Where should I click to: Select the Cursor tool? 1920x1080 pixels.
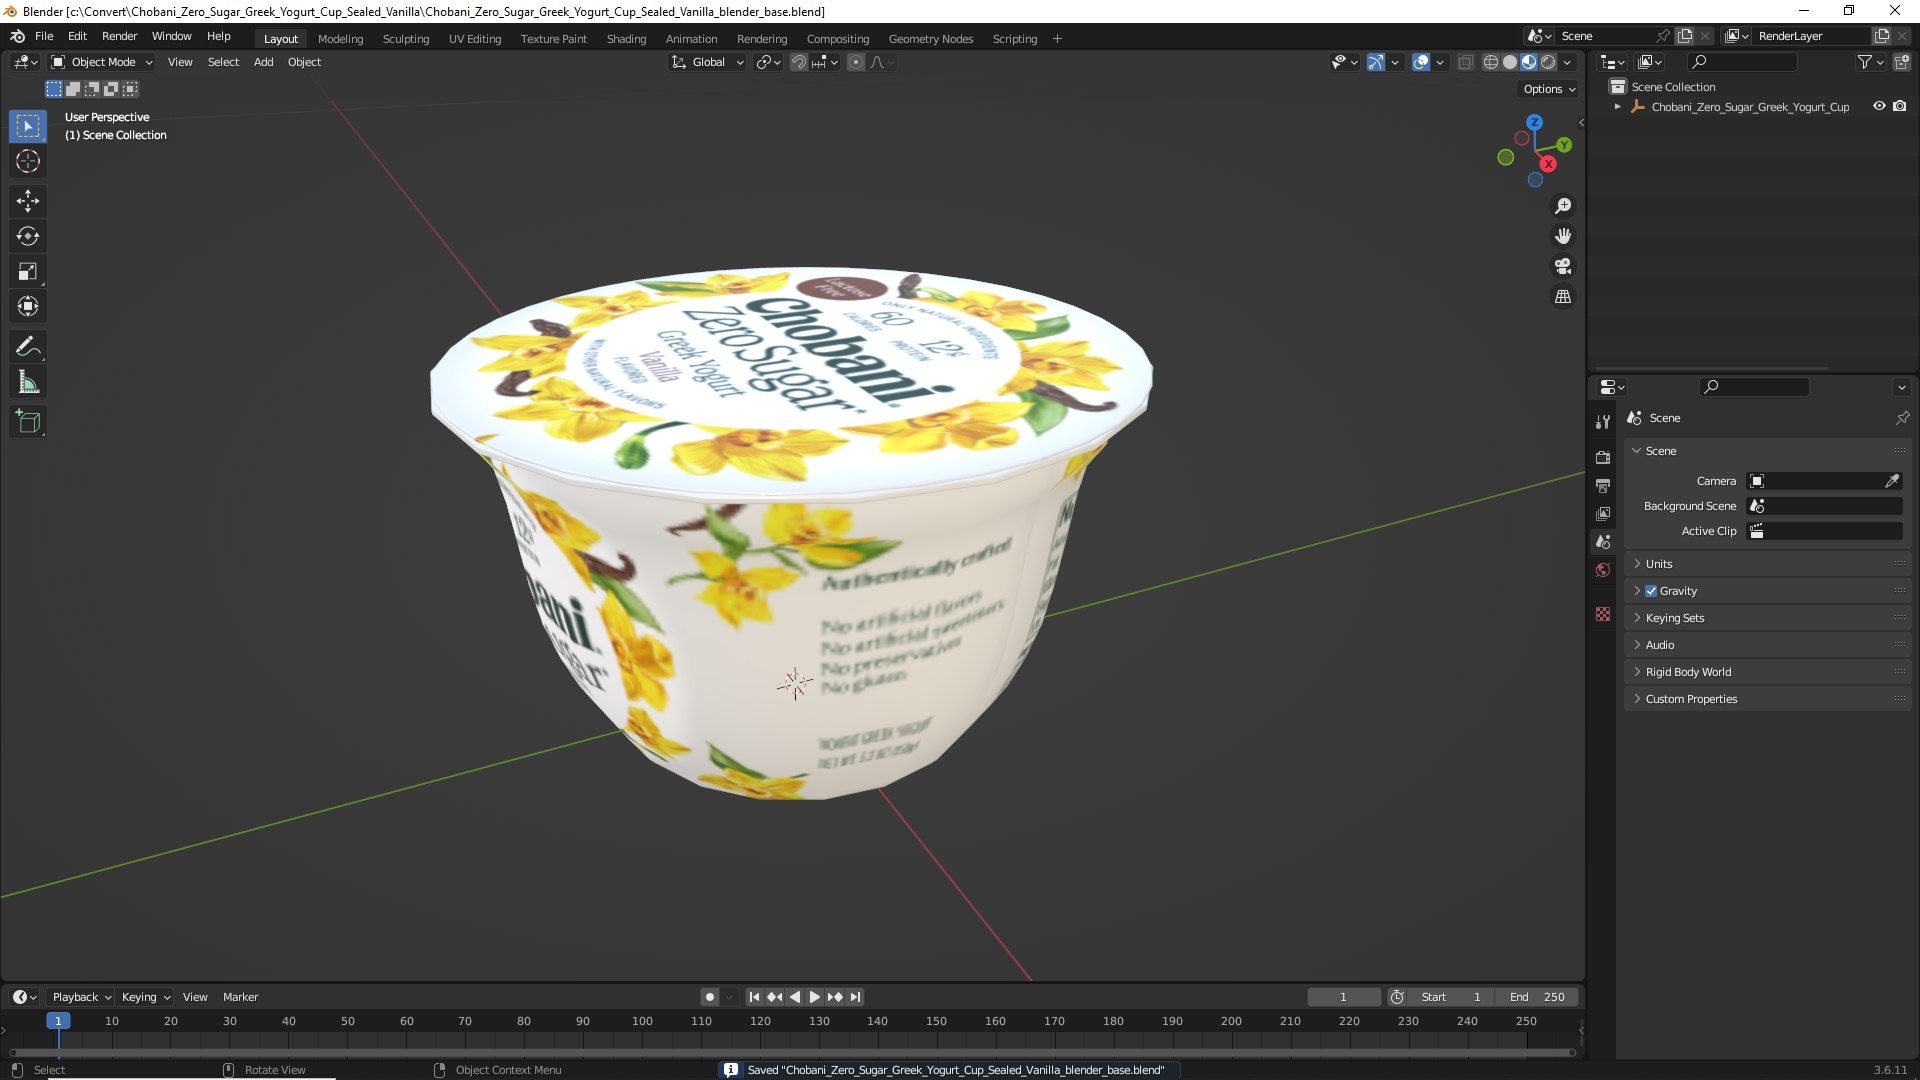tap(28, 161)
